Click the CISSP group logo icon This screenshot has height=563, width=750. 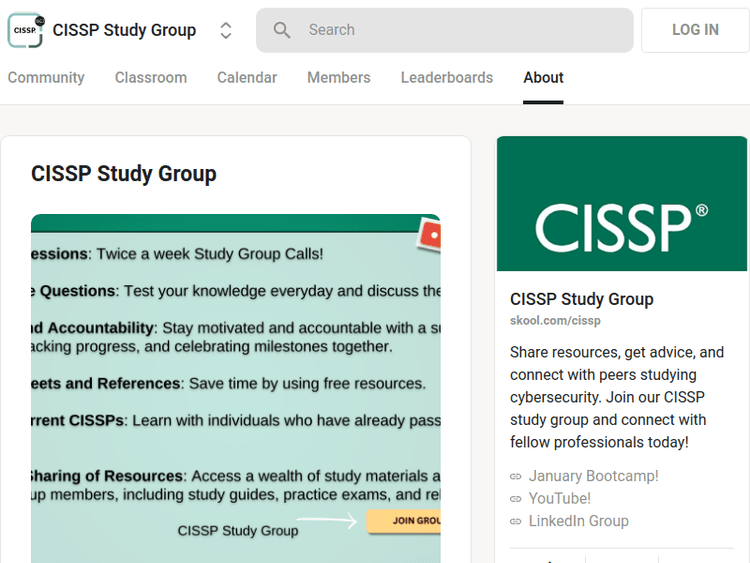point(26,30)
